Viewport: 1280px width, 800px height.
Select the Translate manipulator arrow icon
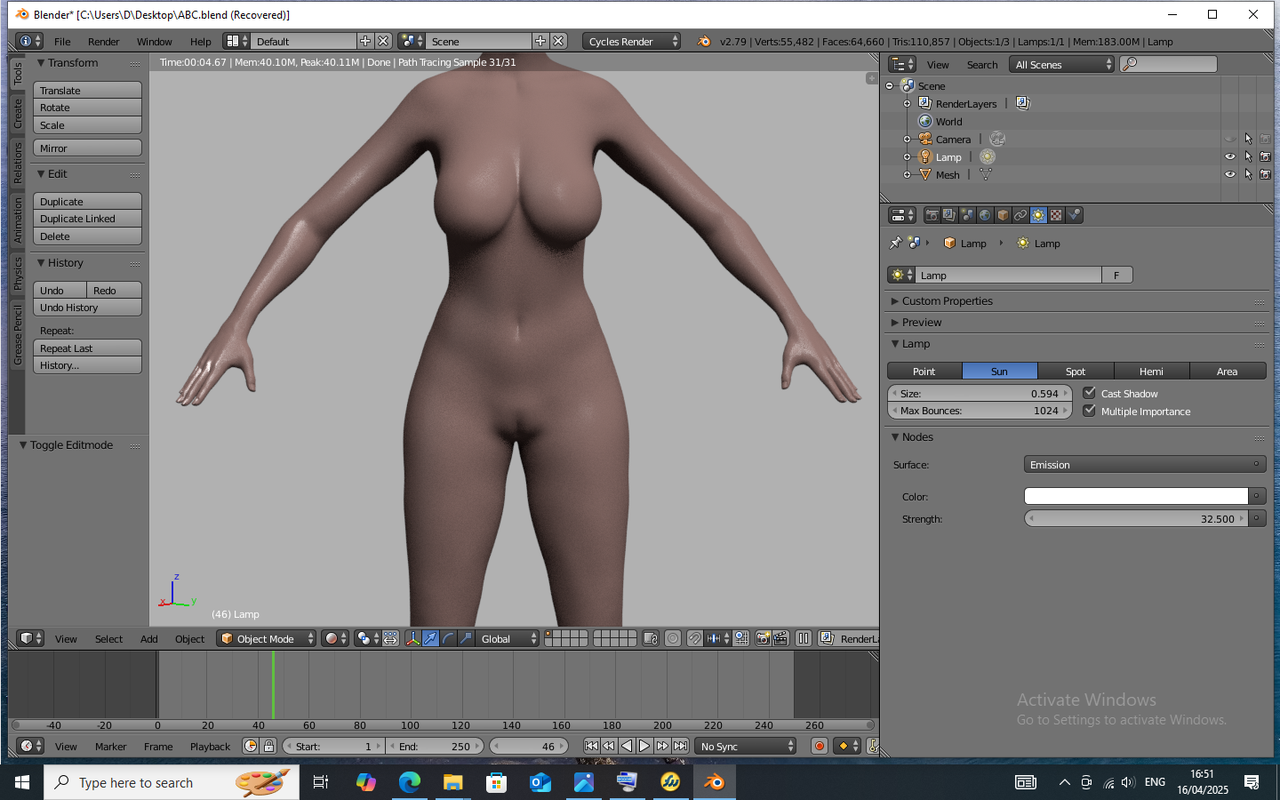(430, 638)
